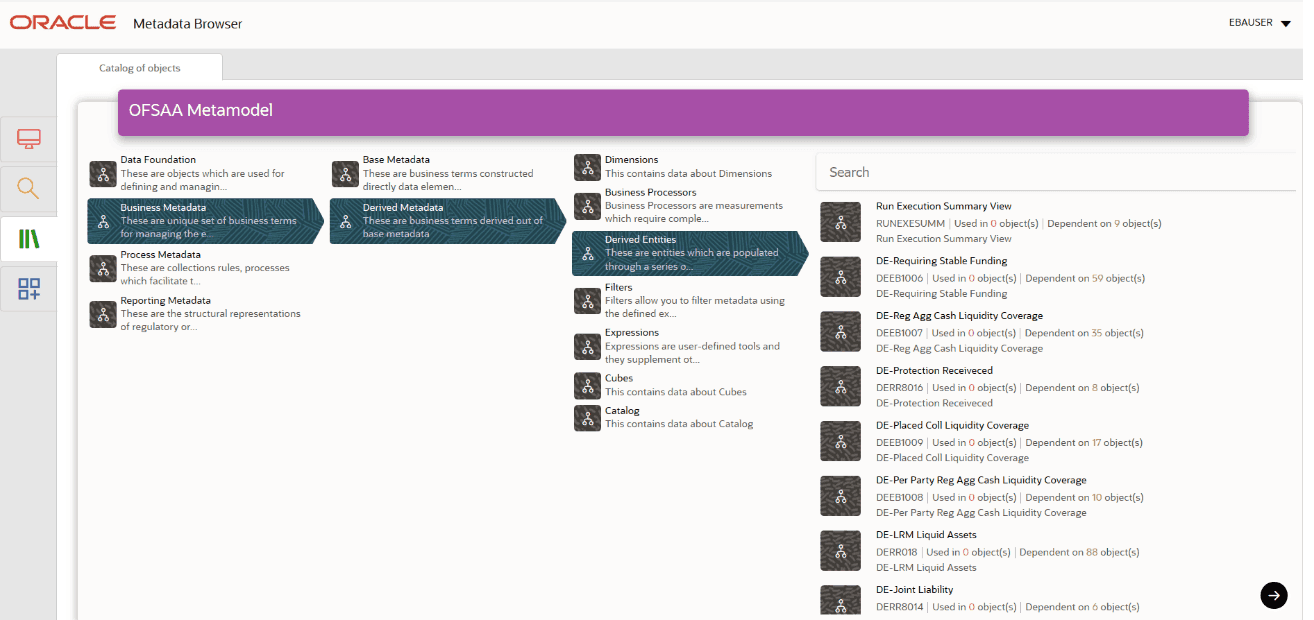Open the magnifier search icon in sidebar
Image resolution: width=1314 pixels, height=620 pixels.
(29, 188)
